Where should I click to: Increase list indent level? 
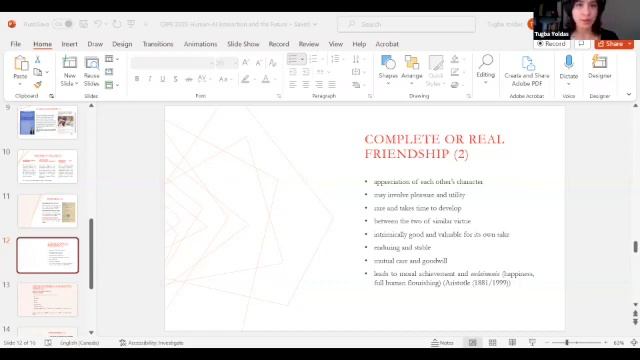click(306, 72)
